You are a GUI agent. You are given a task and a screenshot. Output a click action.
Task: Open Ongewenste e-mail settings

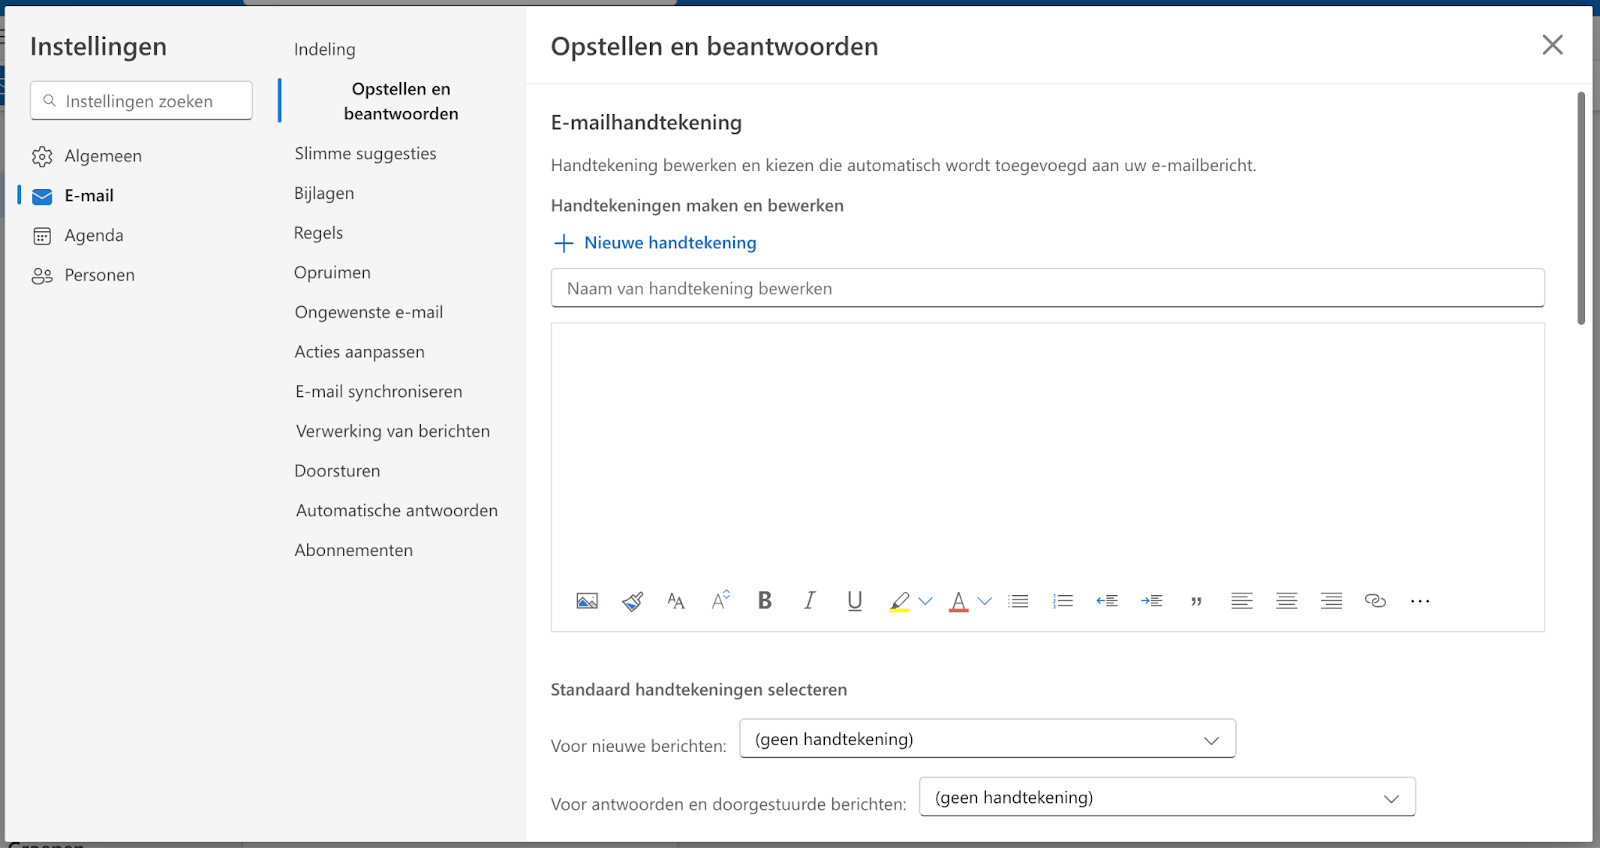click(x=369, y=312)
